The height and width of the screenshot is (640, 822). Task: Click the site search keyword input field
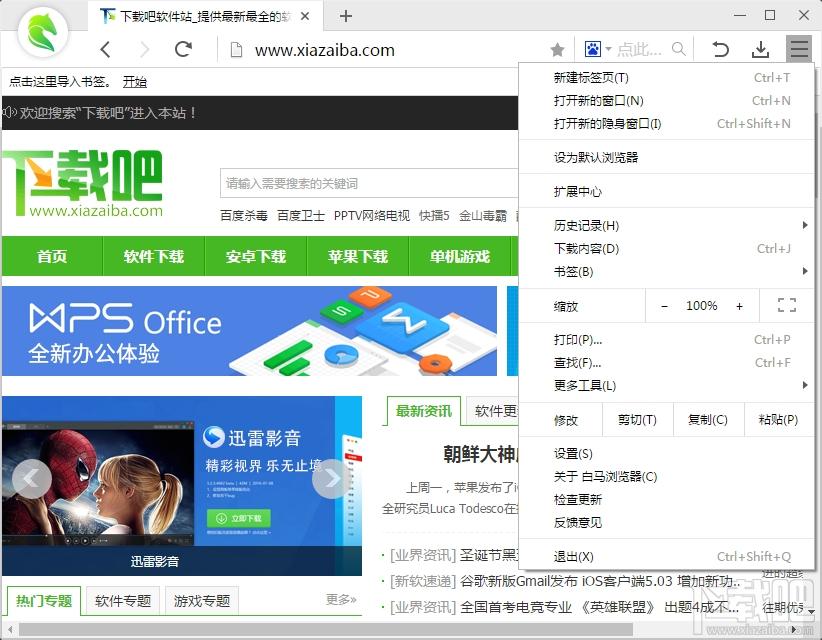coord(369,183)
